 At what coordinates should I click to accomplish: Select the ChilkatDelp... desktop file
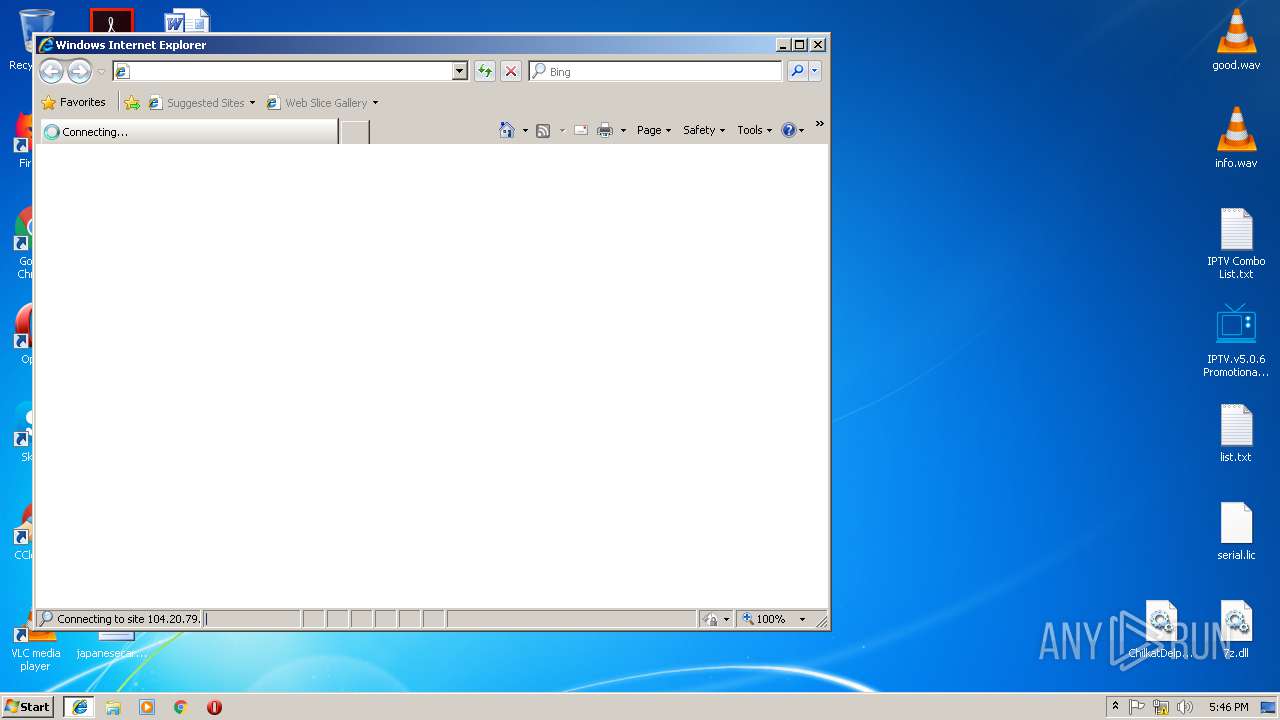[1160, 630]
